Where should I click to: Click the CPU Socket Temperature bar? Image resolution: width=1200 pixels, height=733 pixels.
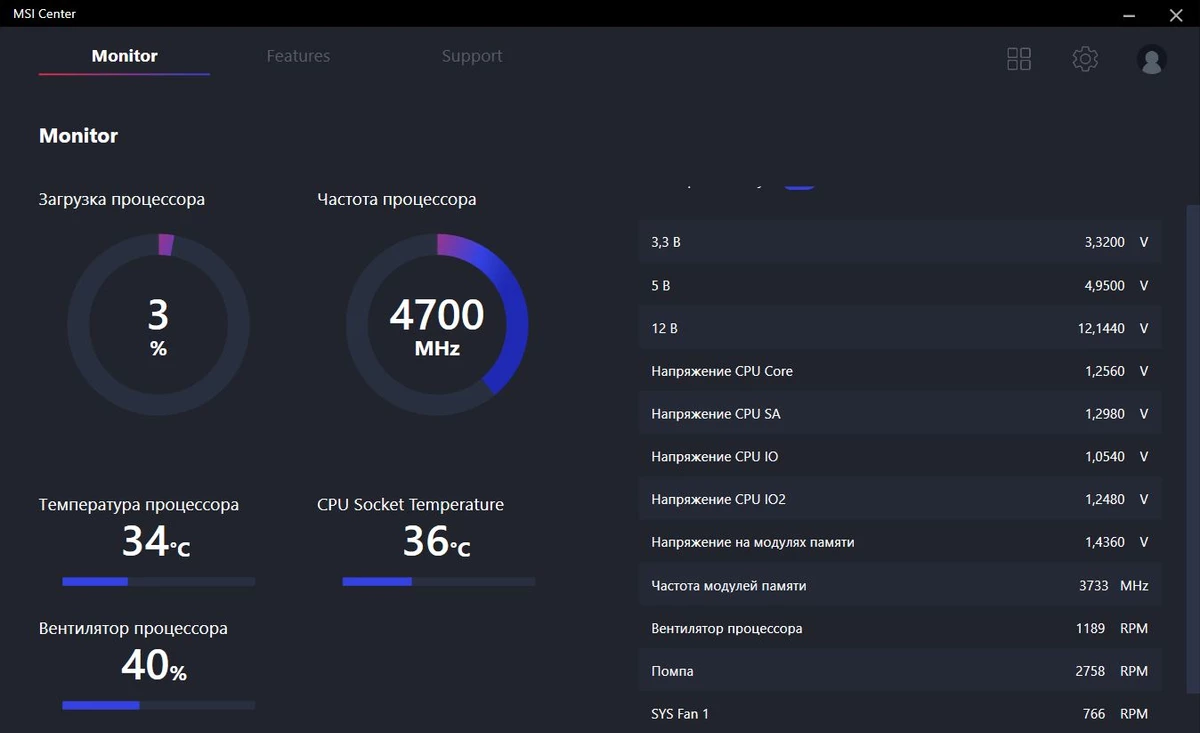(x=438, y=581)
